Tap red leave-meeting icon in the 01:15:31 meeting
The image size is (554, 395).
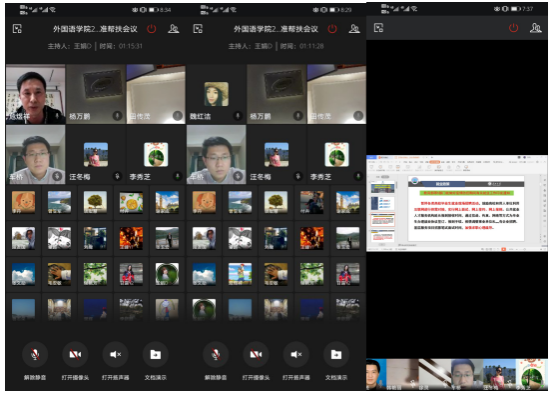[x=152, y=29]
